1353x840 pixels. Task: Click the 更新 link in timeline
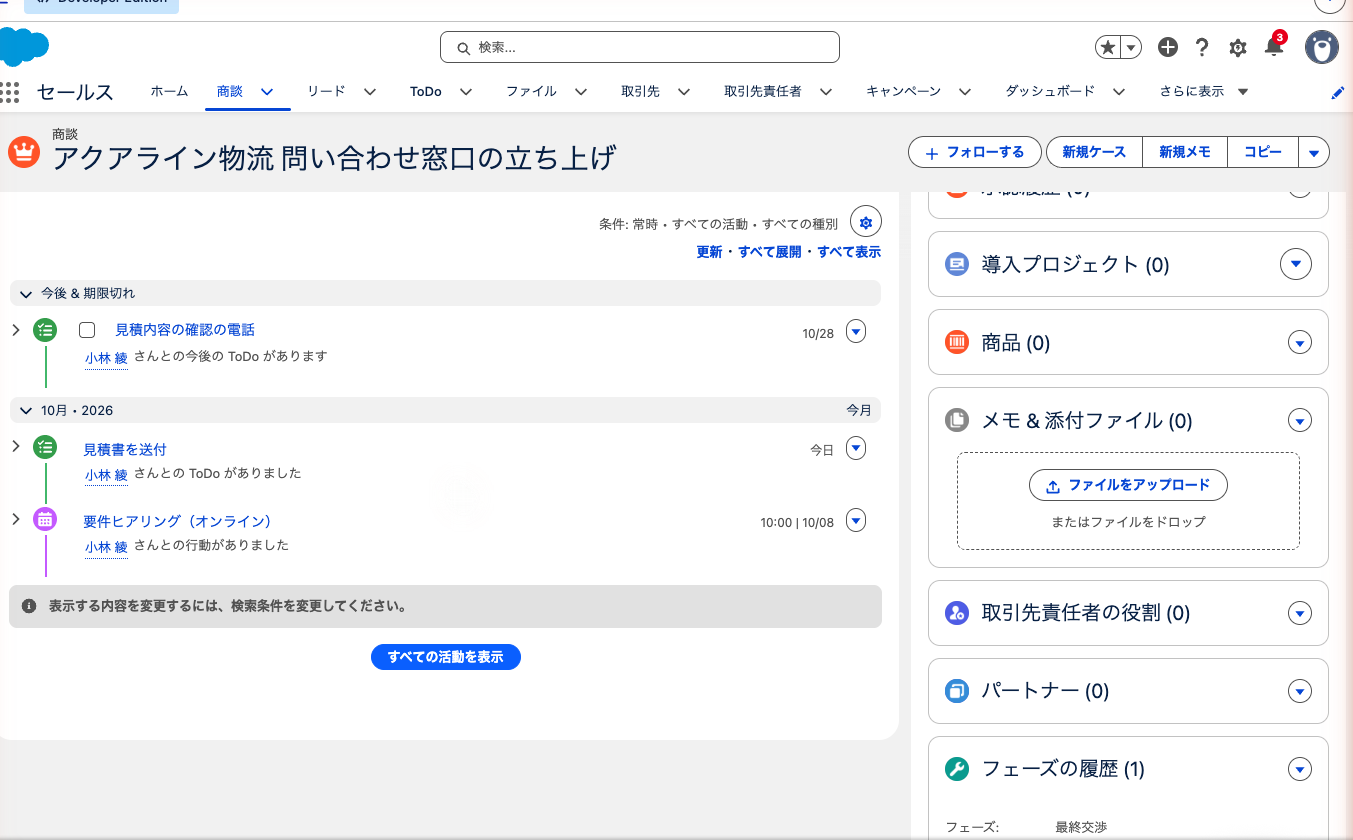coord(709,252)
